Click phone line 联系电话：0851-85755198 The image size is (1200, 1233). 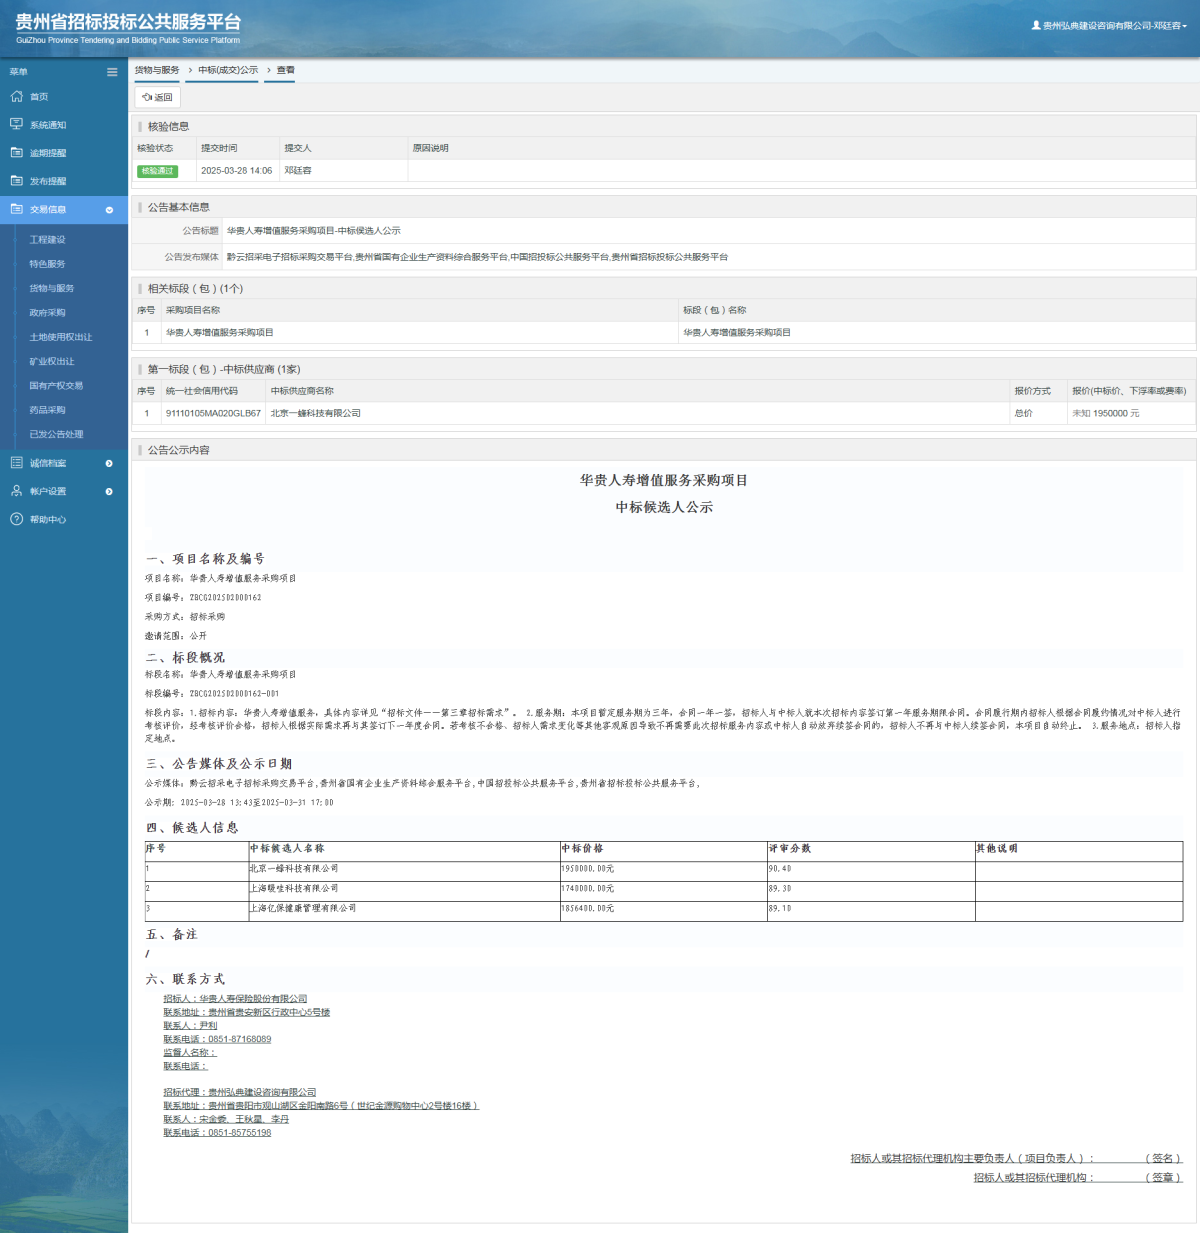pyautogui.click(x=217, y=1132)
